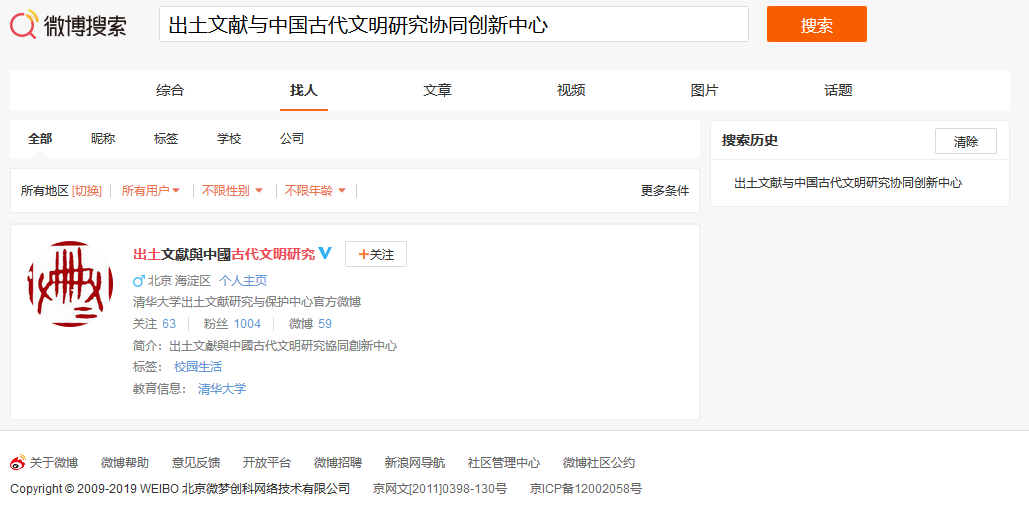Image resolution: width=1029 pixels, height=513 pixels.
Task: Click the 北京 海淀区 location text
Action: click(x=179, y=281)
